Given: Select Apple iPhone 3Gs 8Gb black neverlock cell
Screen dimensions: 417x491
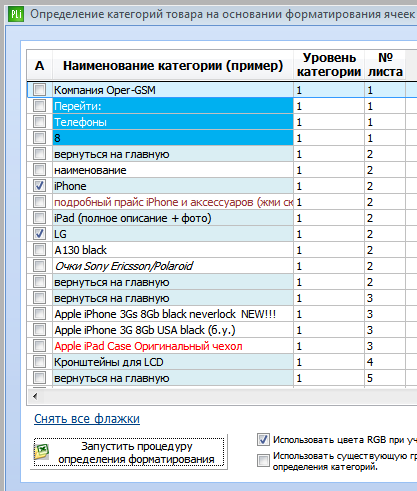Looking at the screenshot, I should pos(173,314).
